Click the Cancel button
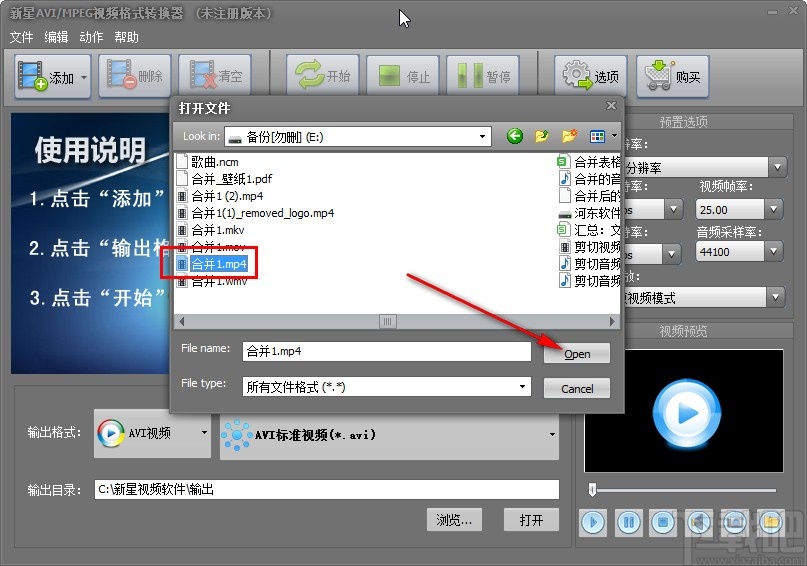The image size is (807, 566). click(577, 388)
